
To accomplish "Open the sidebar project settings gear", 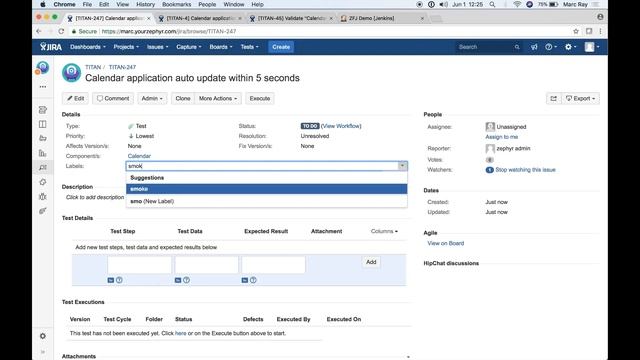I will tap(43, 336).
